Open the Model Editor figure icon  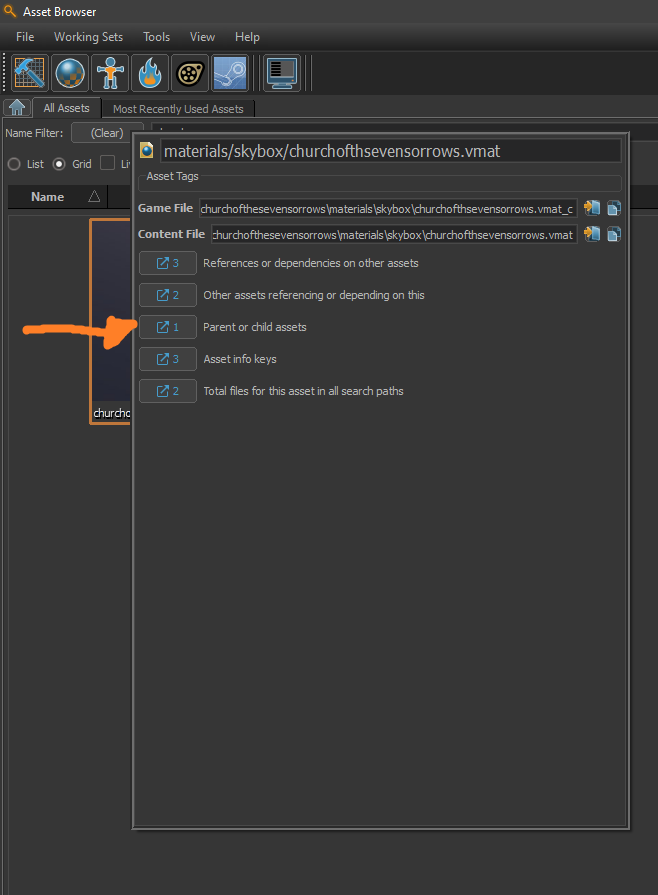(110, 72)
